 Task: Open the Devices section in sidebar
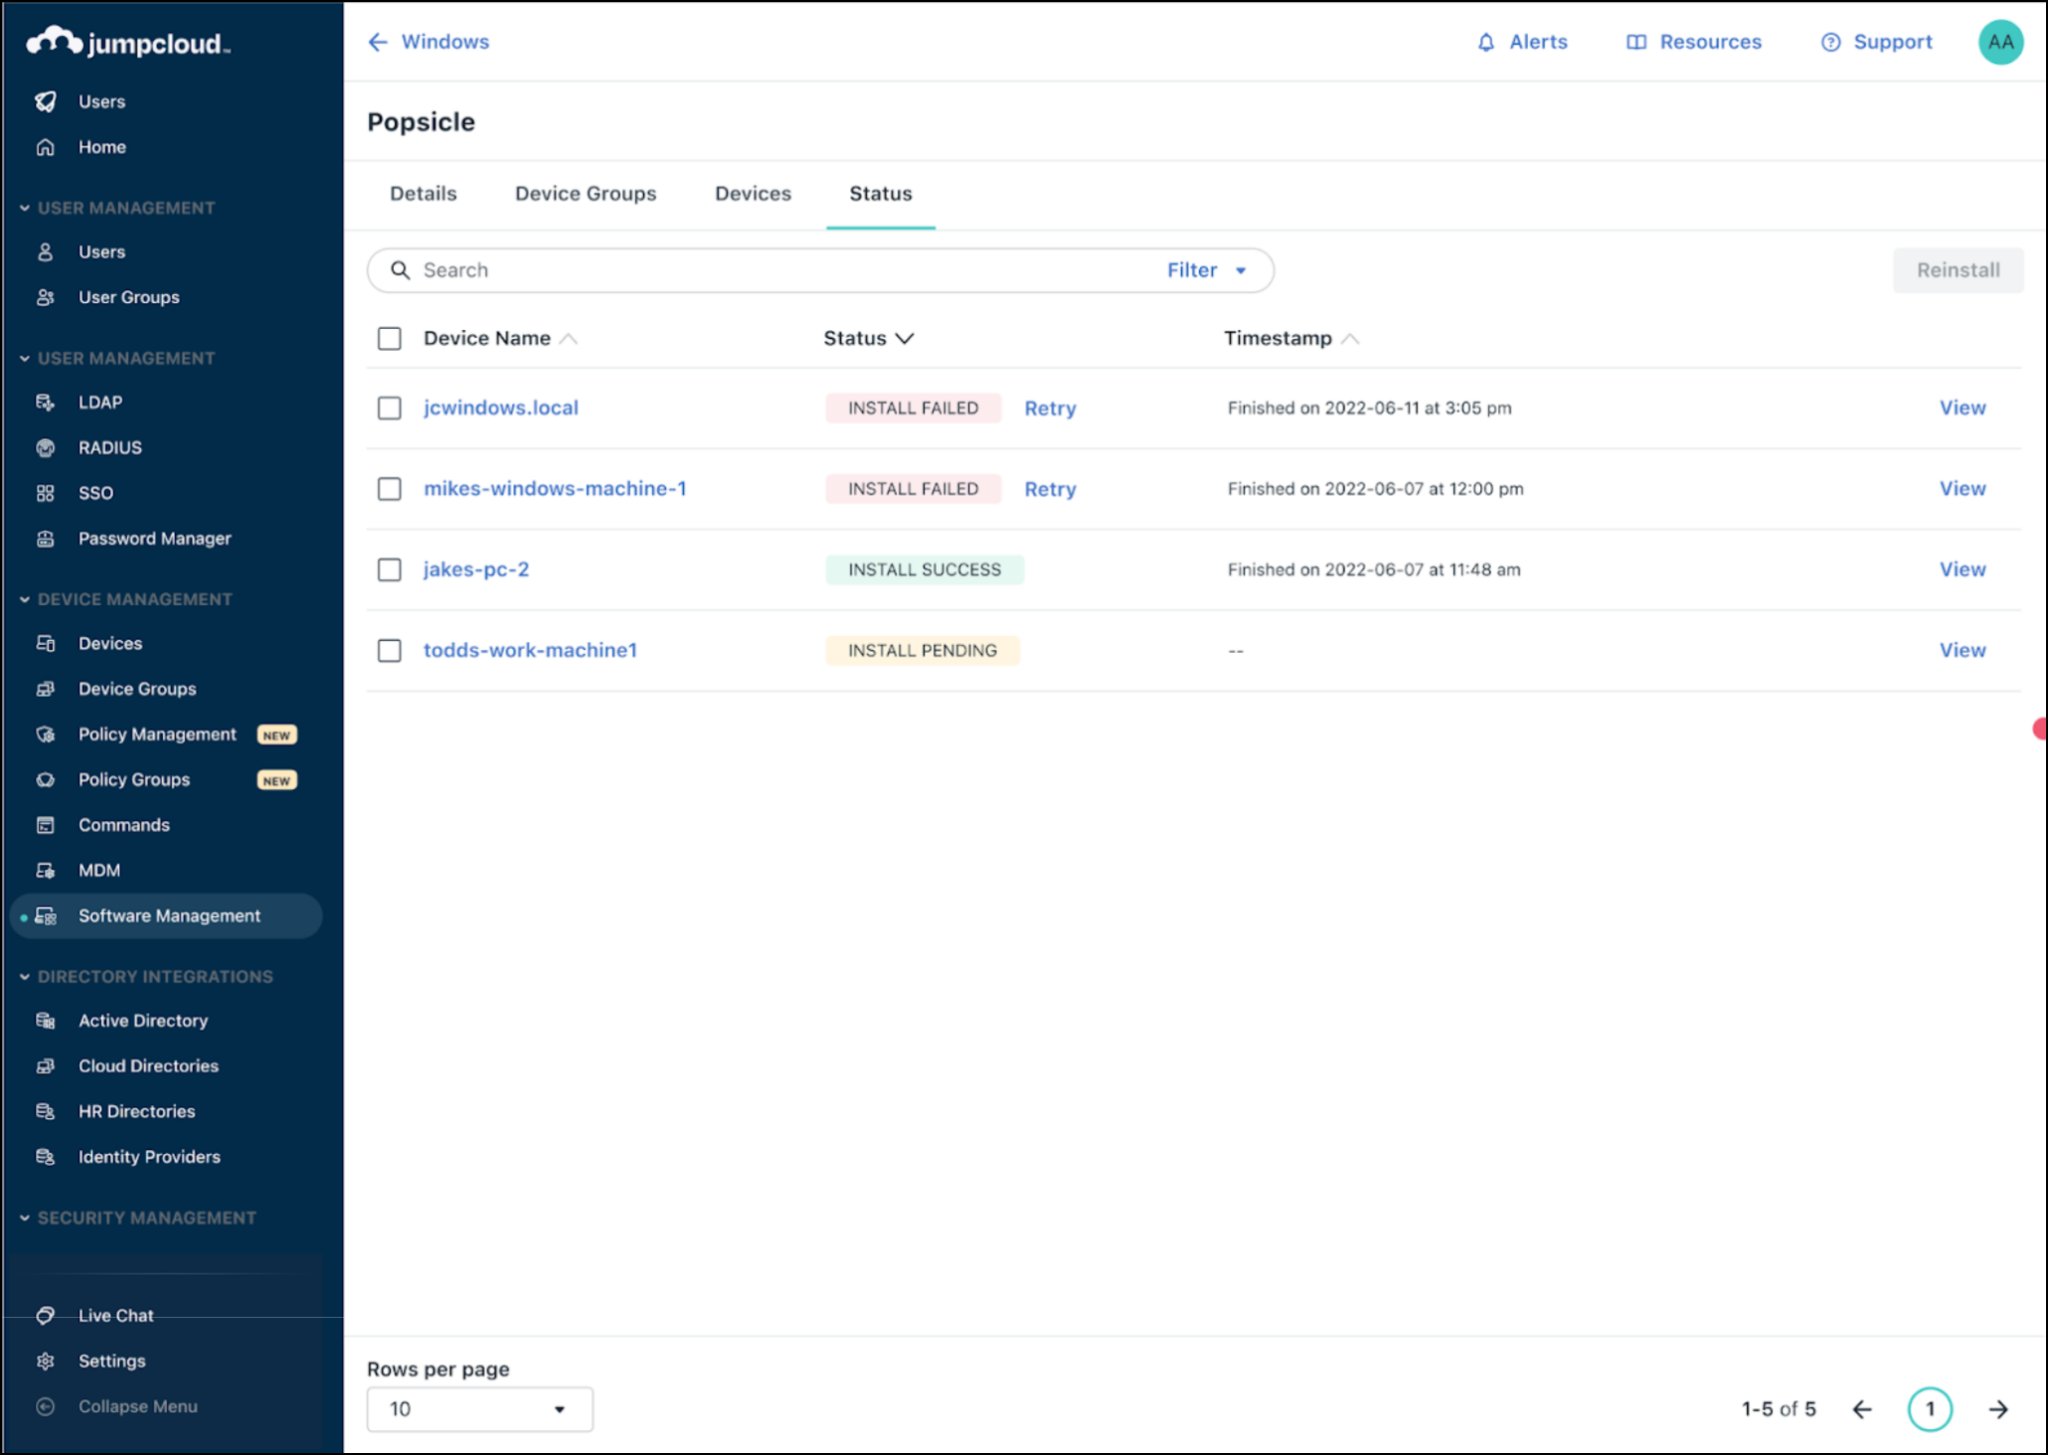pos(110,643)
